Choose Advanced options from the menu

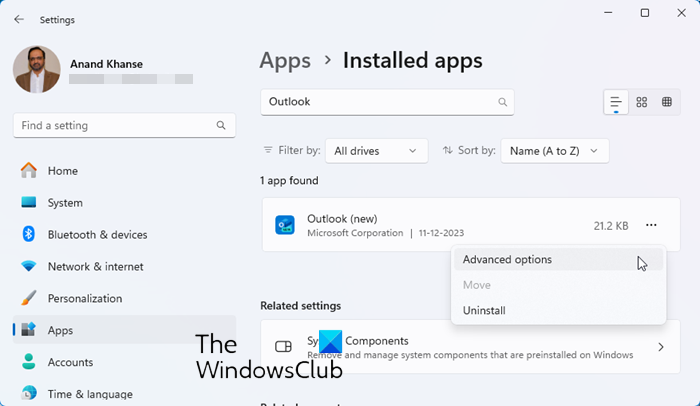[558, 260]
